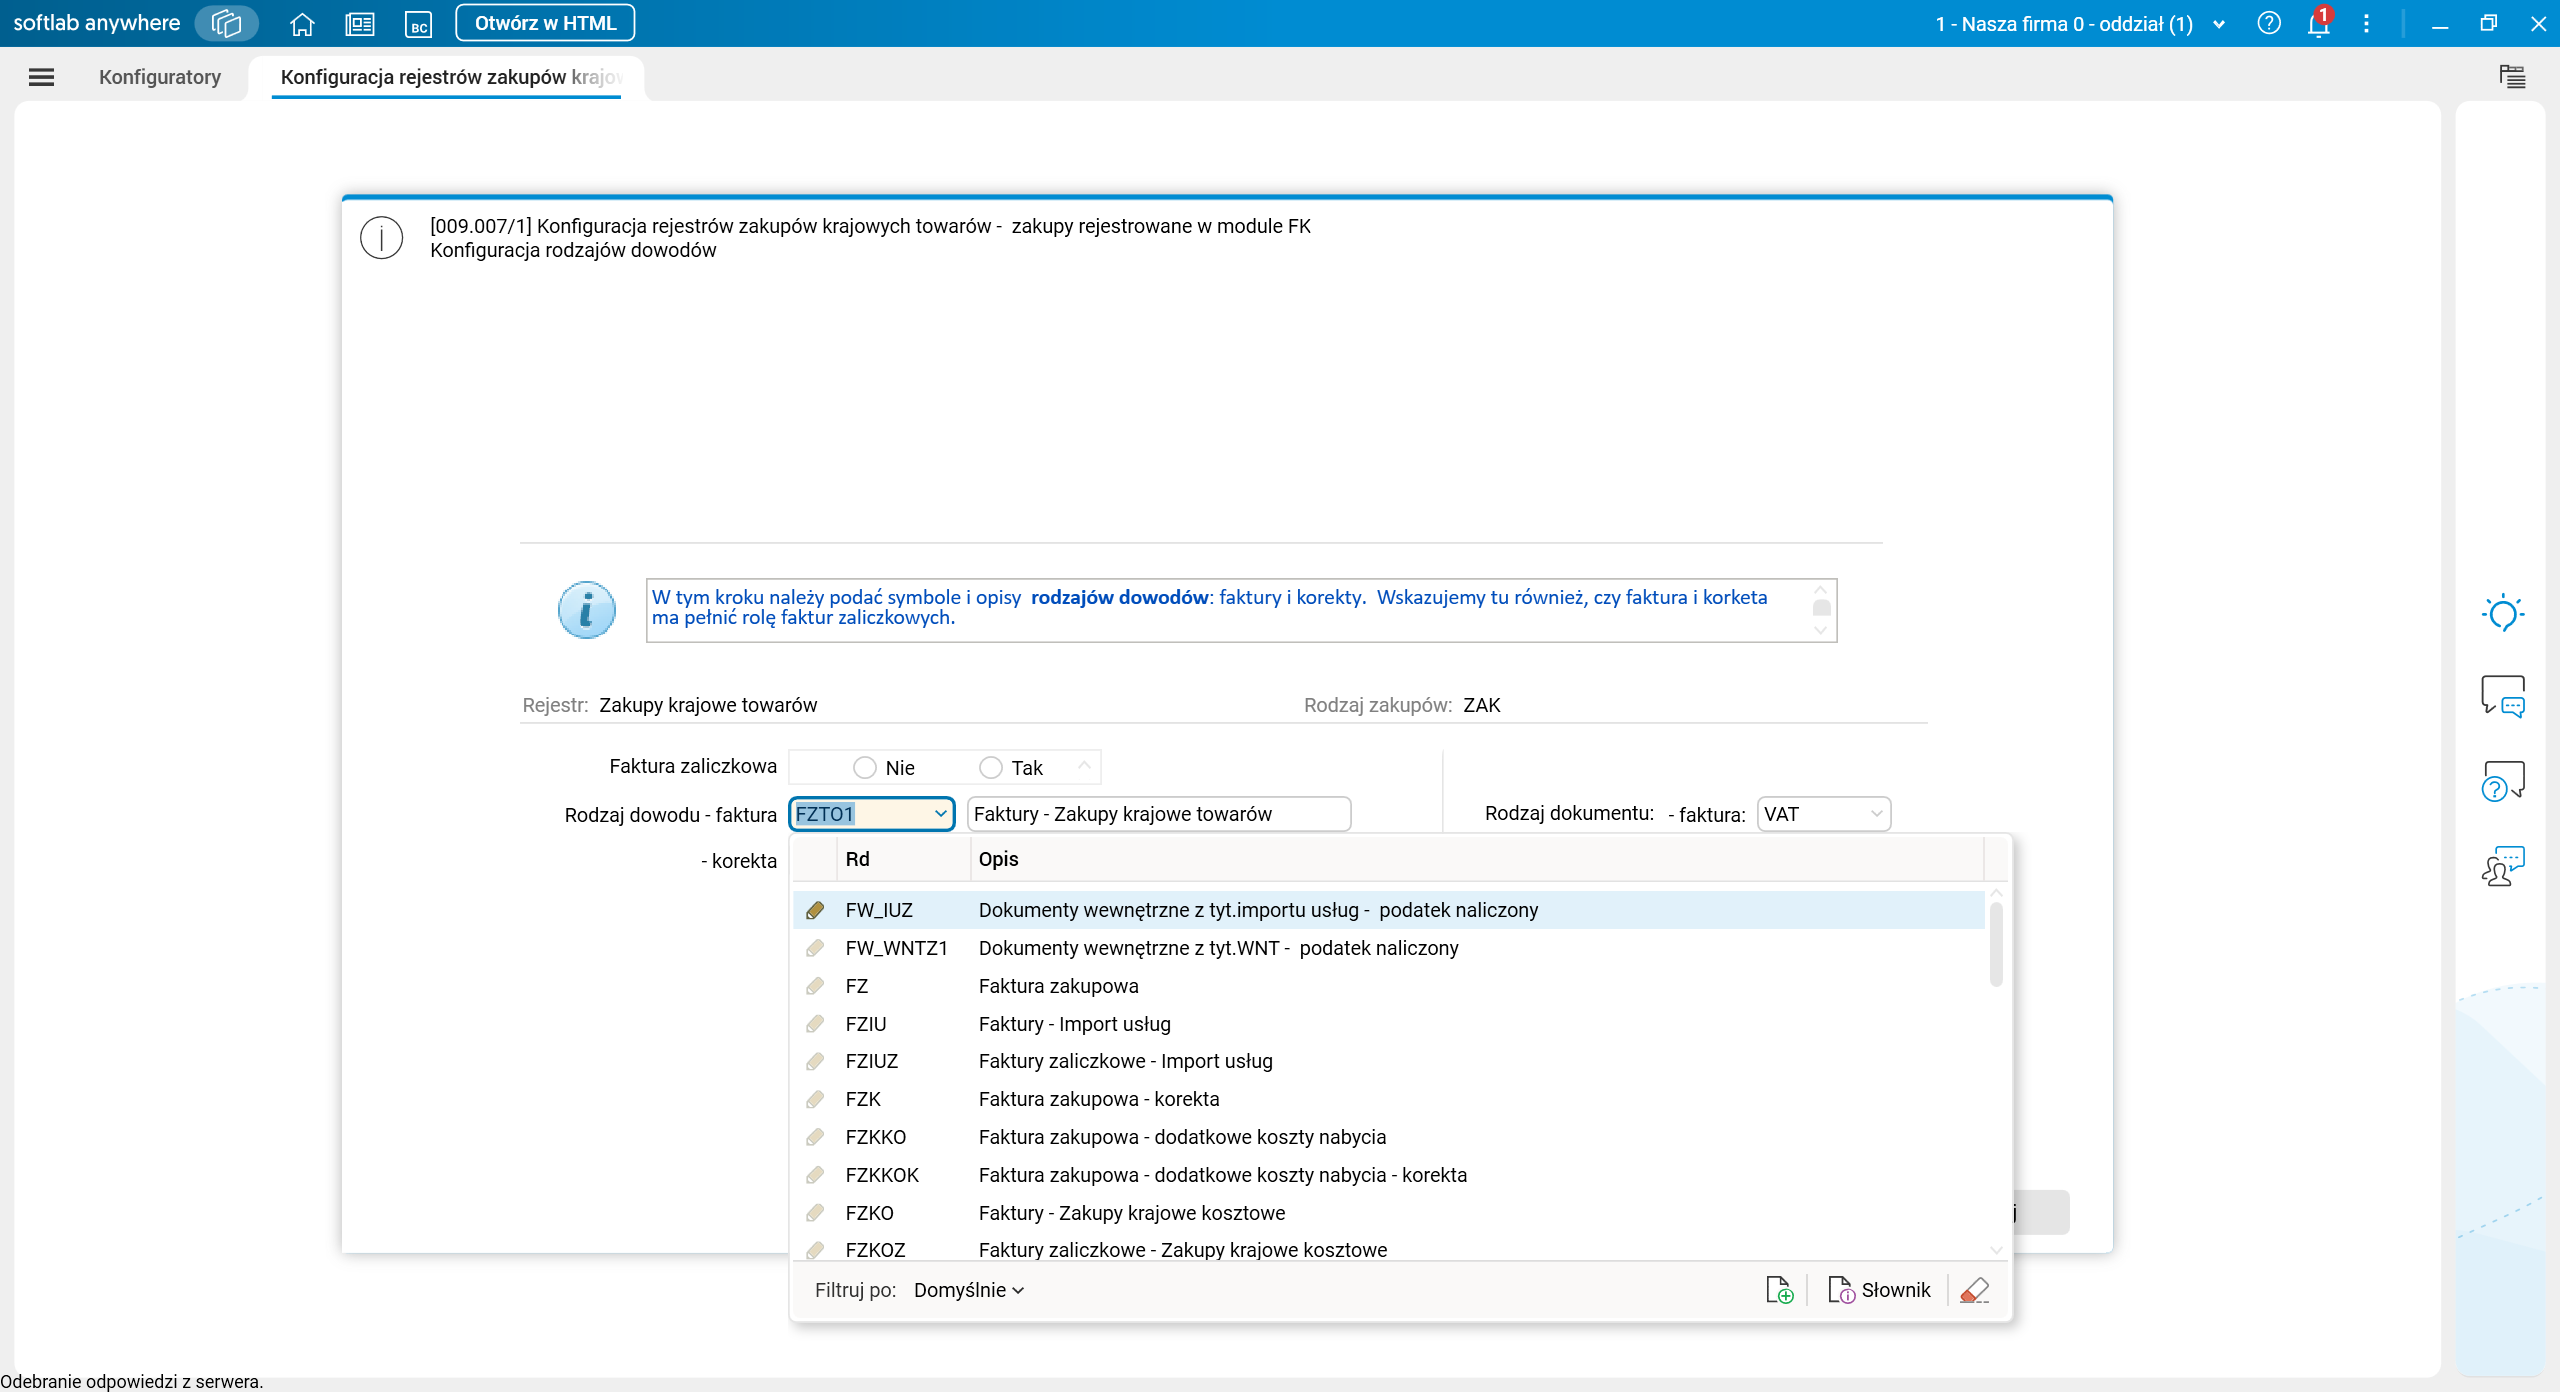Expand the Filtruj po Domyślnie dropdown

[968, 1290]
